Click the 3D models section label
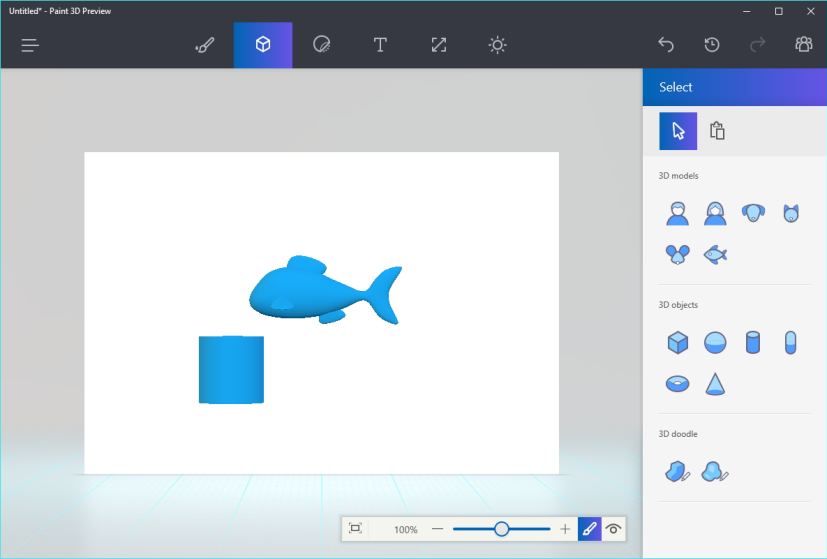This screenshot has height=559, width=827. (678, 176)
